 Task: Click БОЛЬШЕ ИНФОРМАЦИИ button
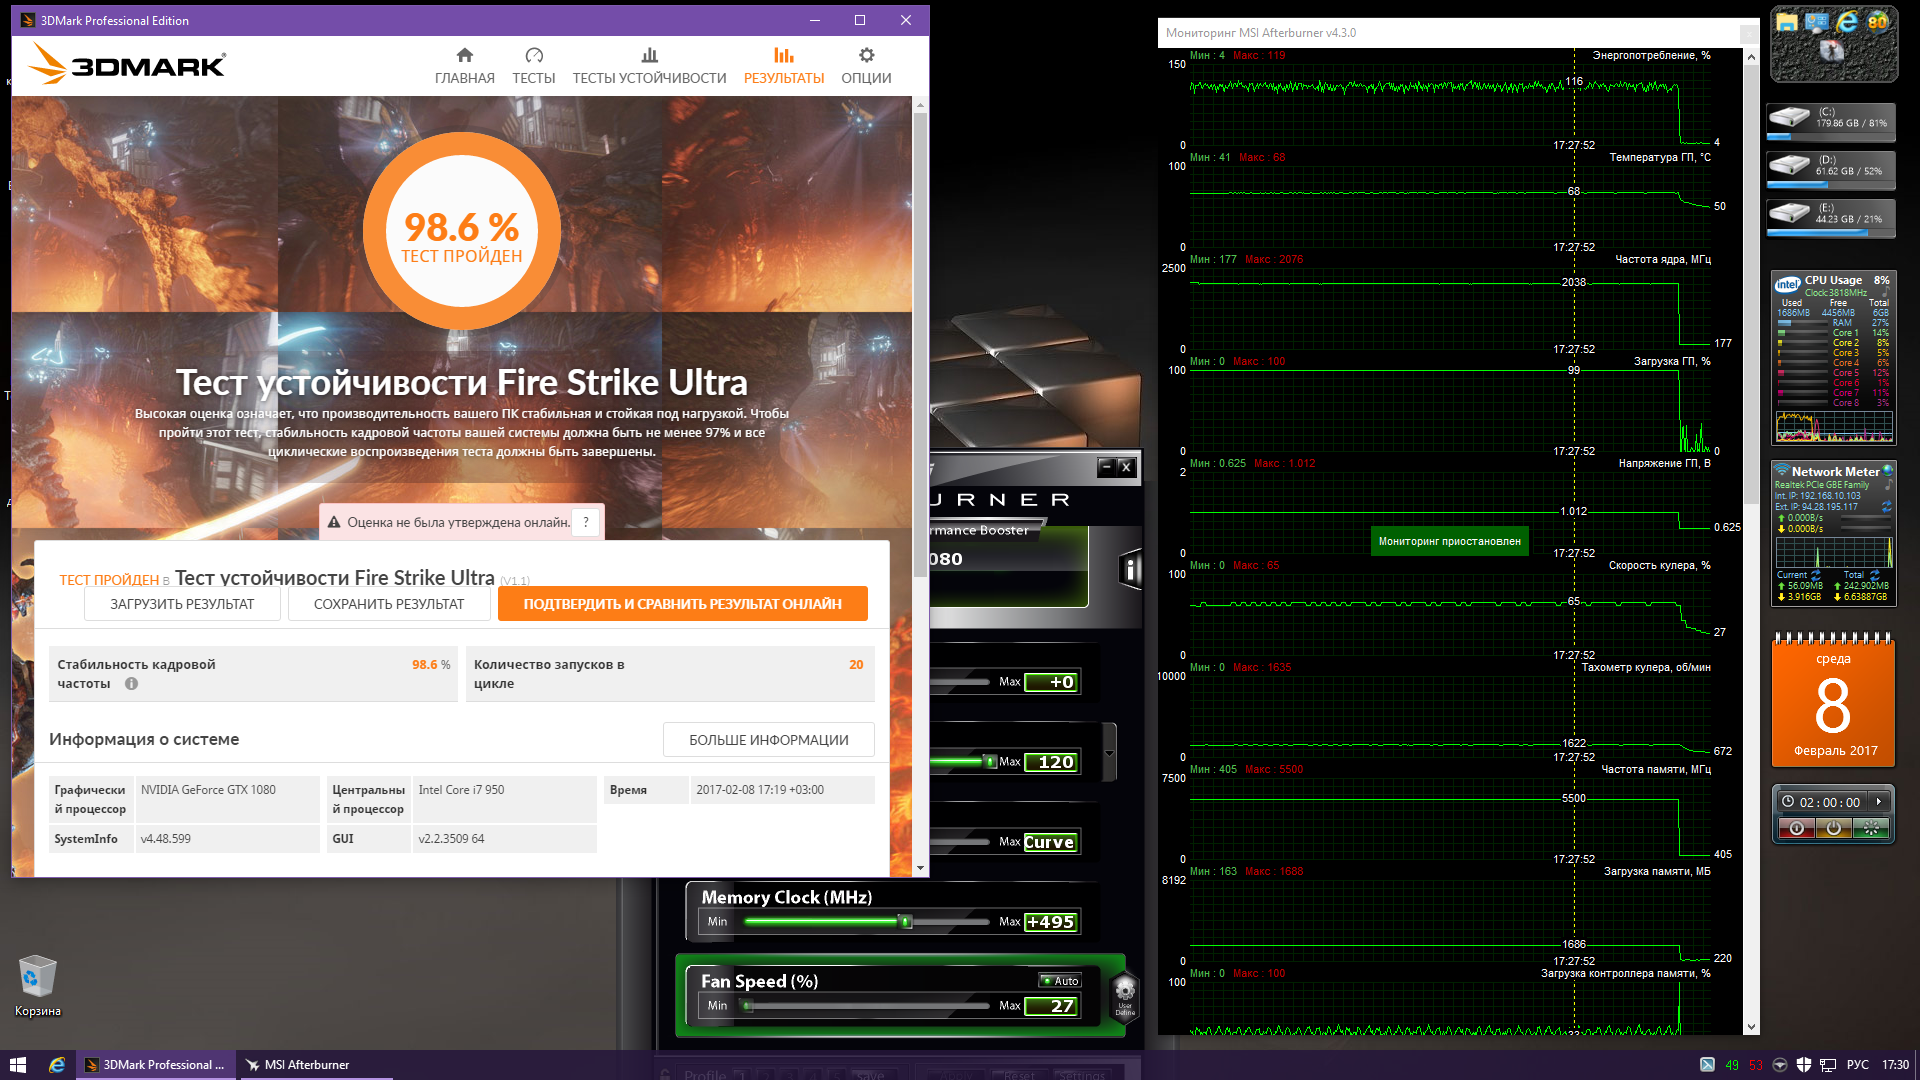point(768,740)
